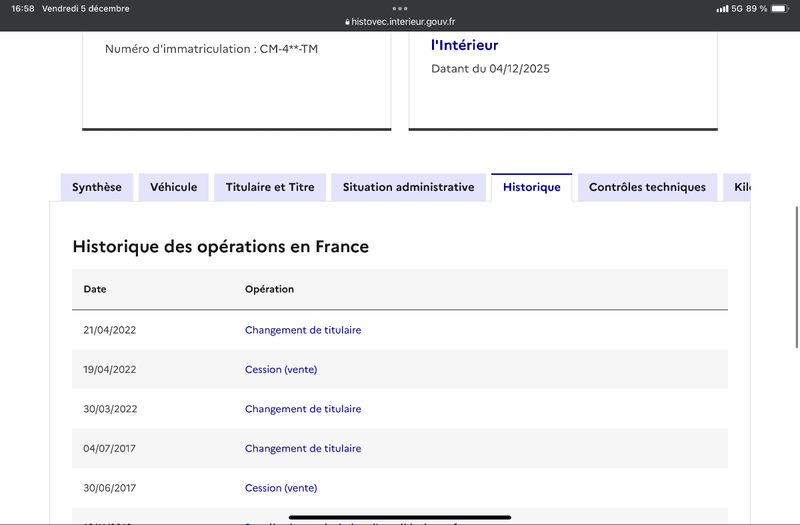Switch to the Synthèse tab
This screenshot has width=800, height=525.
click(97, 187)
